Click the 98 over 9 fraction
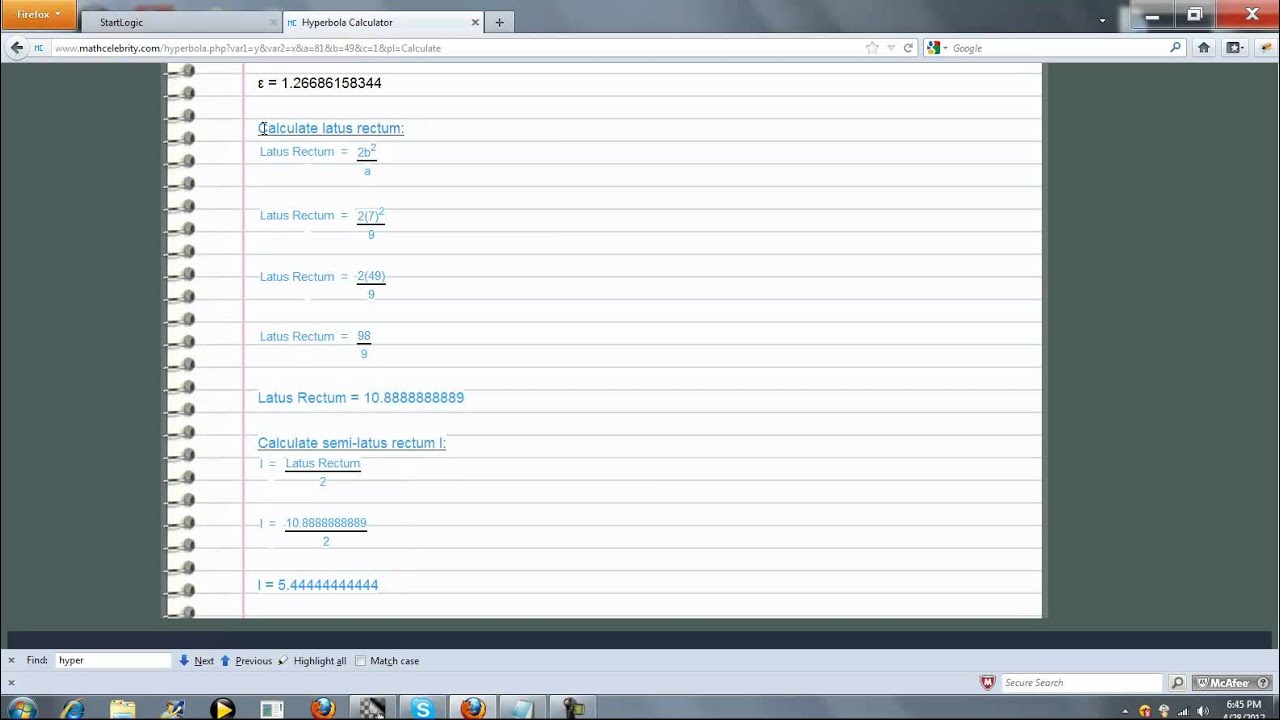 364,345
